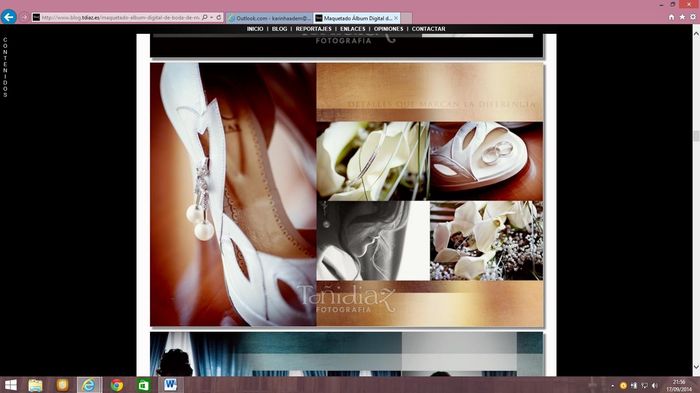Click the address bar URL field
This screenshot has height=393, width=700.
point(121,17)
